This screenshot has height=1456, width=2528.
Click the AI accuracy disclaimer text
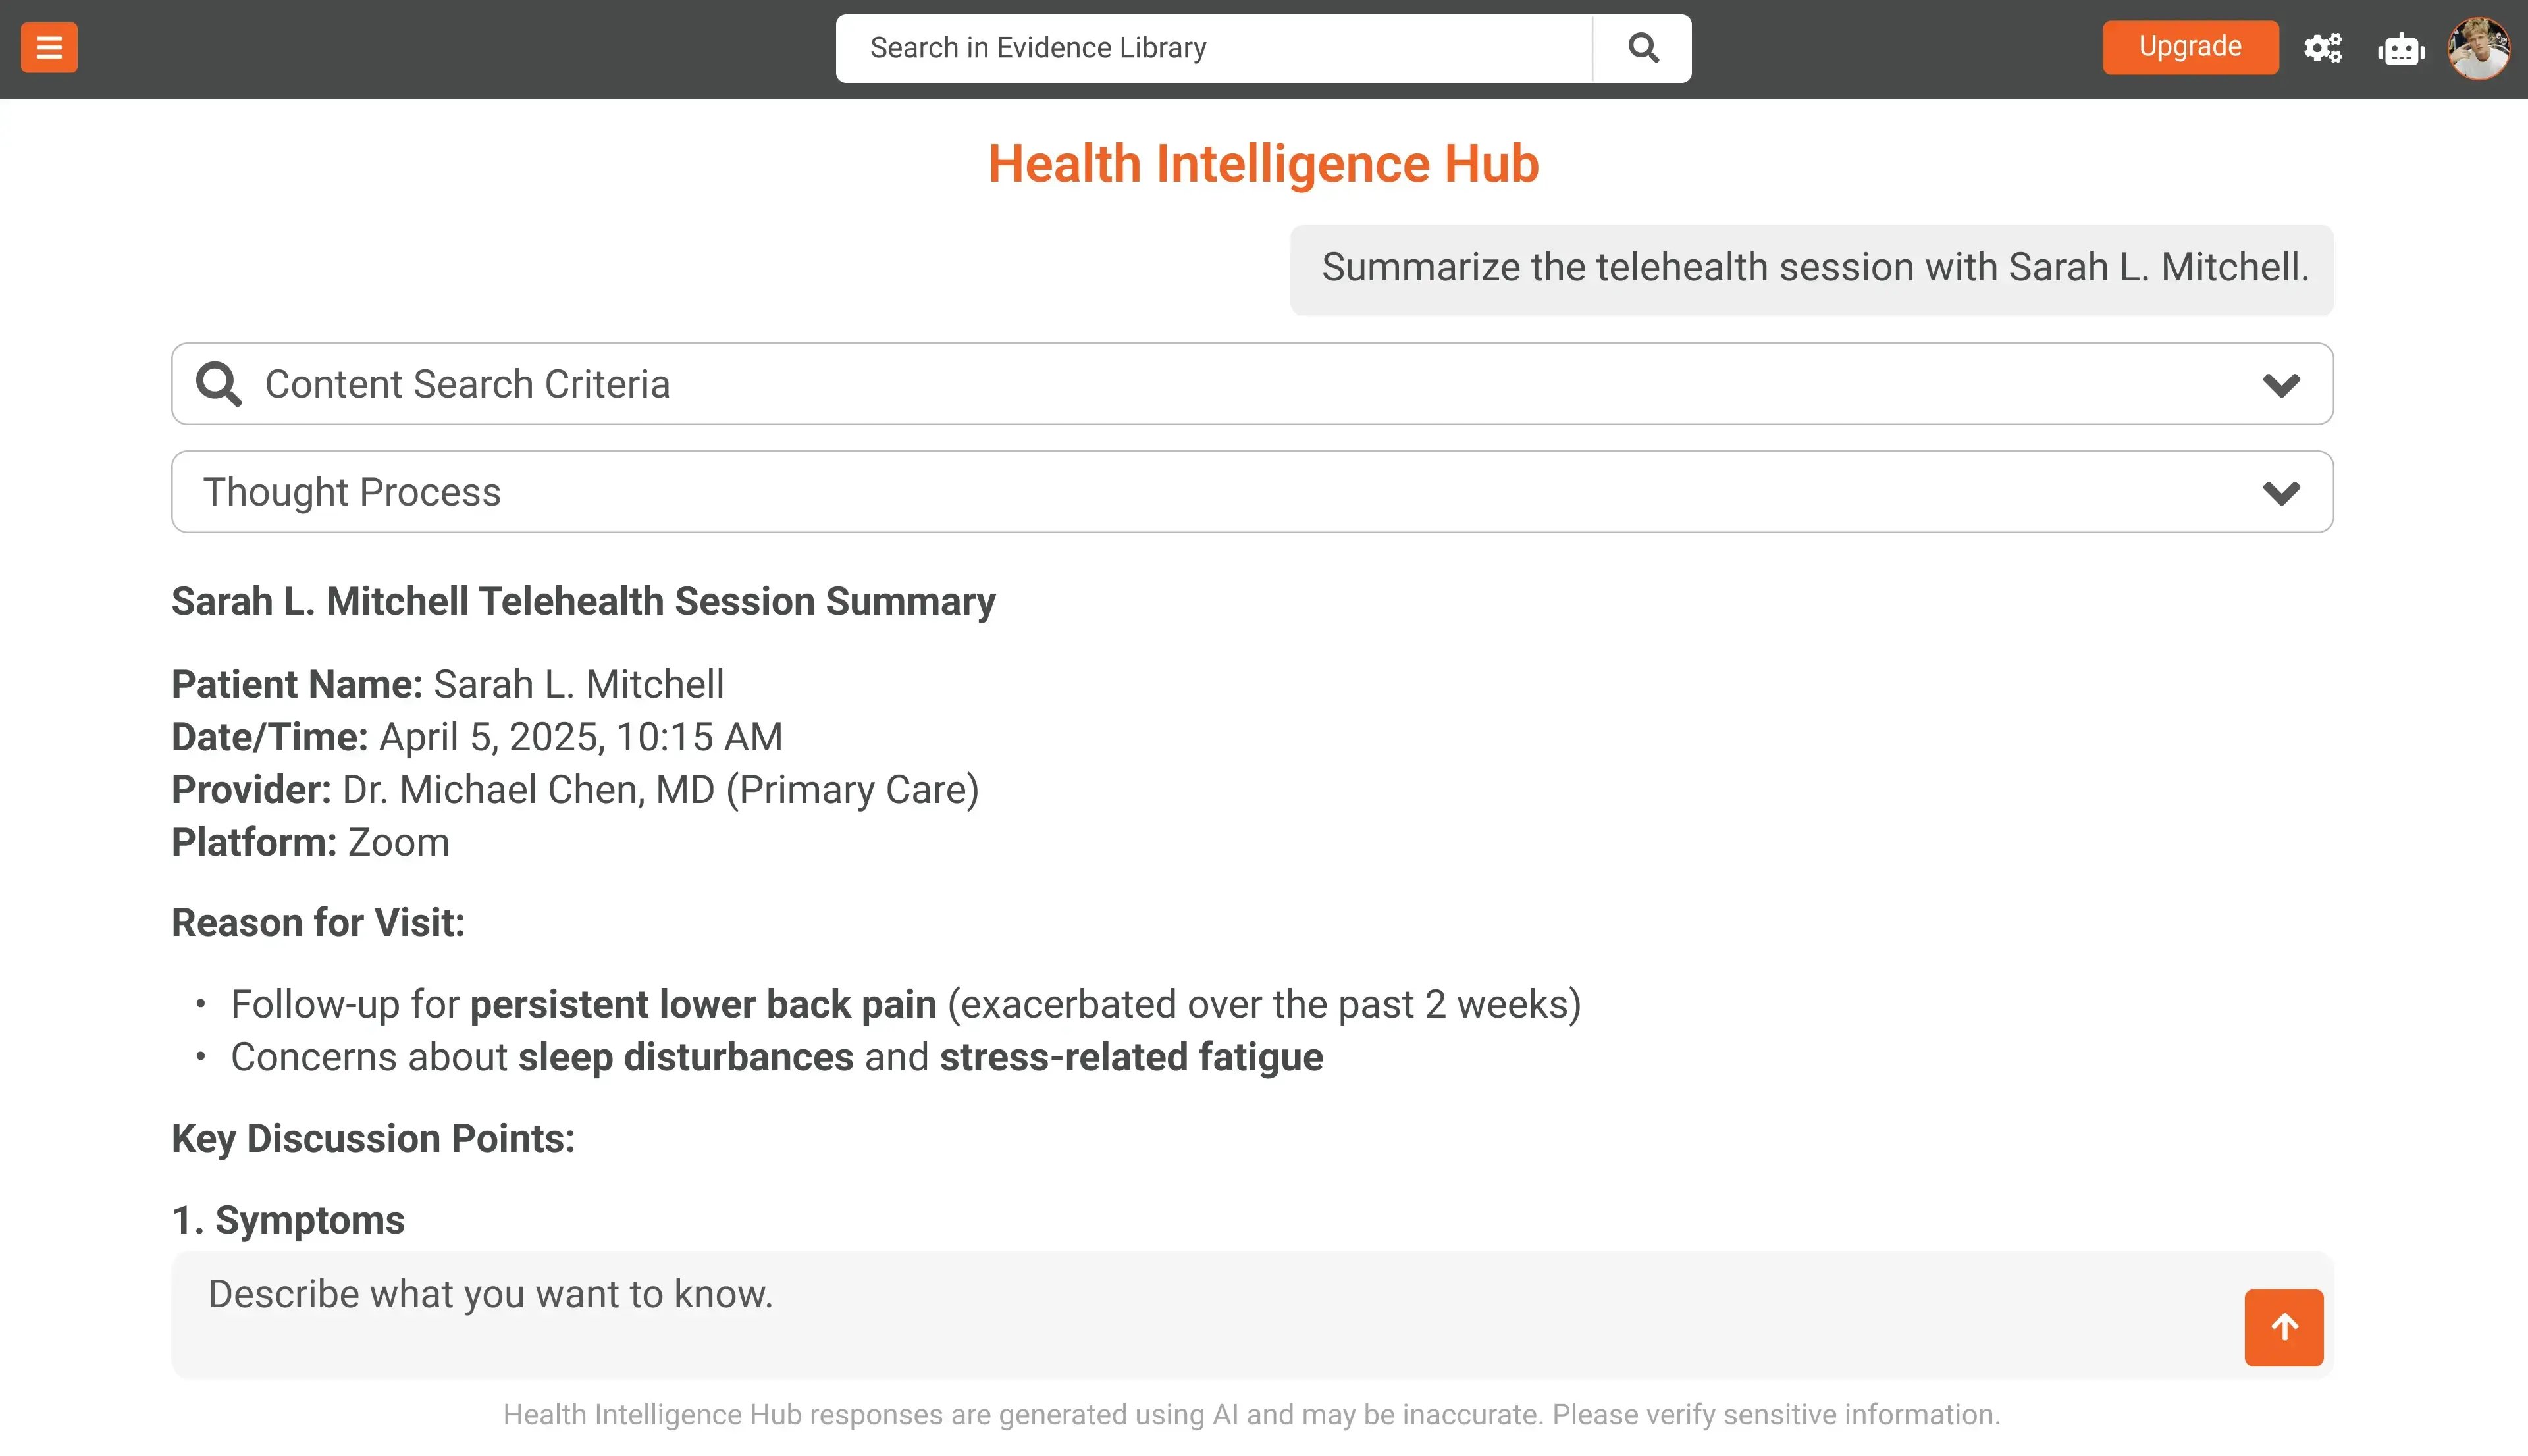pos(1251,1414)
